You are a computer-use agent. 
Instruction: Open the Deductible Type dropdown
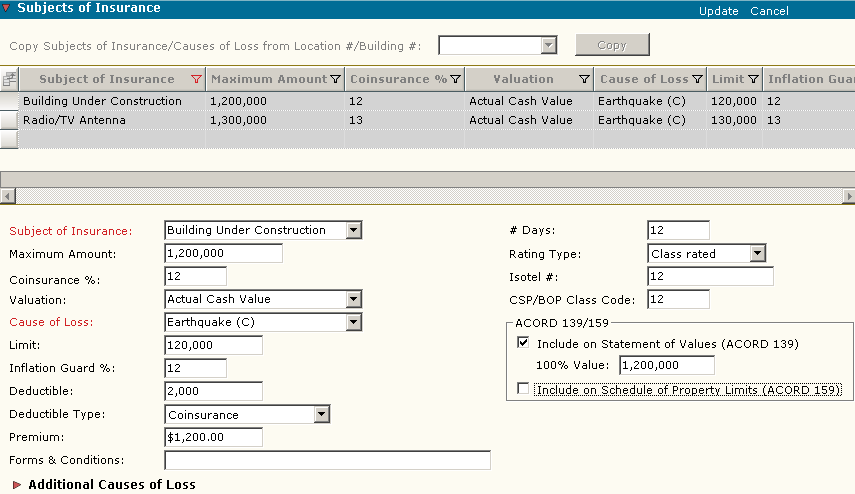click(x=321, y=415)
